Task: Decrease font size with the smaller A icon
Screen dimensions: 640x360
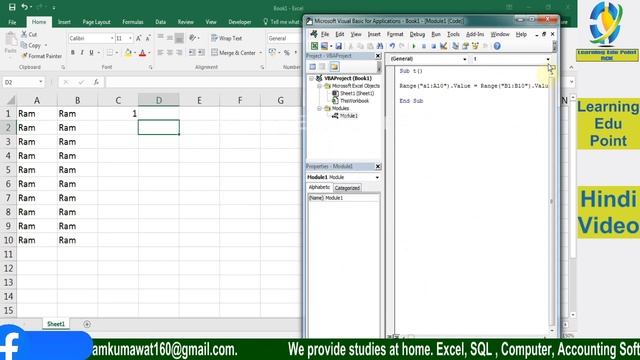Action: (x=148, y=38)
